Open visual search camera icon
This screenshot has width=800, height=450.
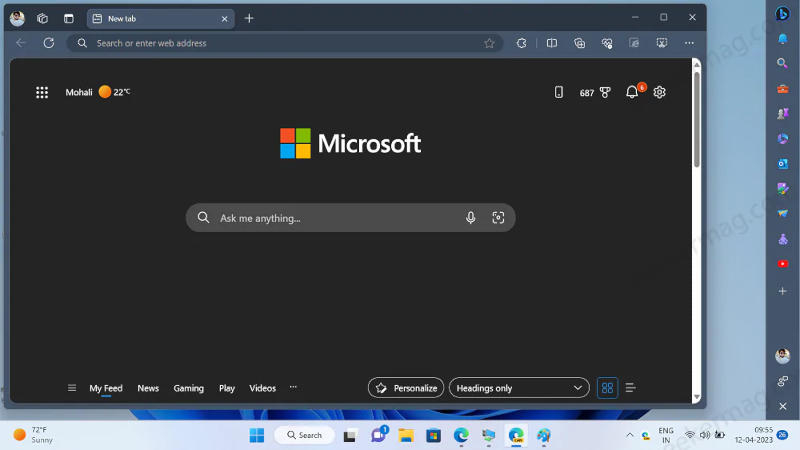(498, 218)
